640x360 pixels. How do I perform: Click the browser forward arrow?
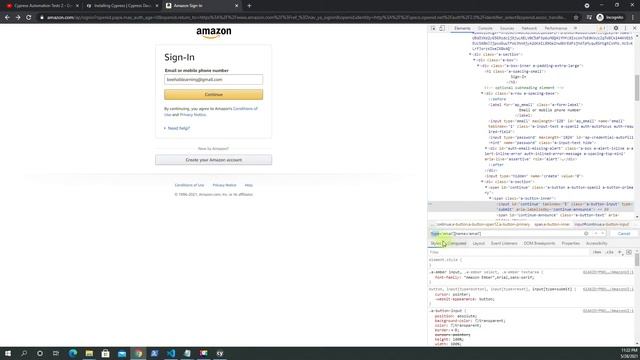point(18,18)
